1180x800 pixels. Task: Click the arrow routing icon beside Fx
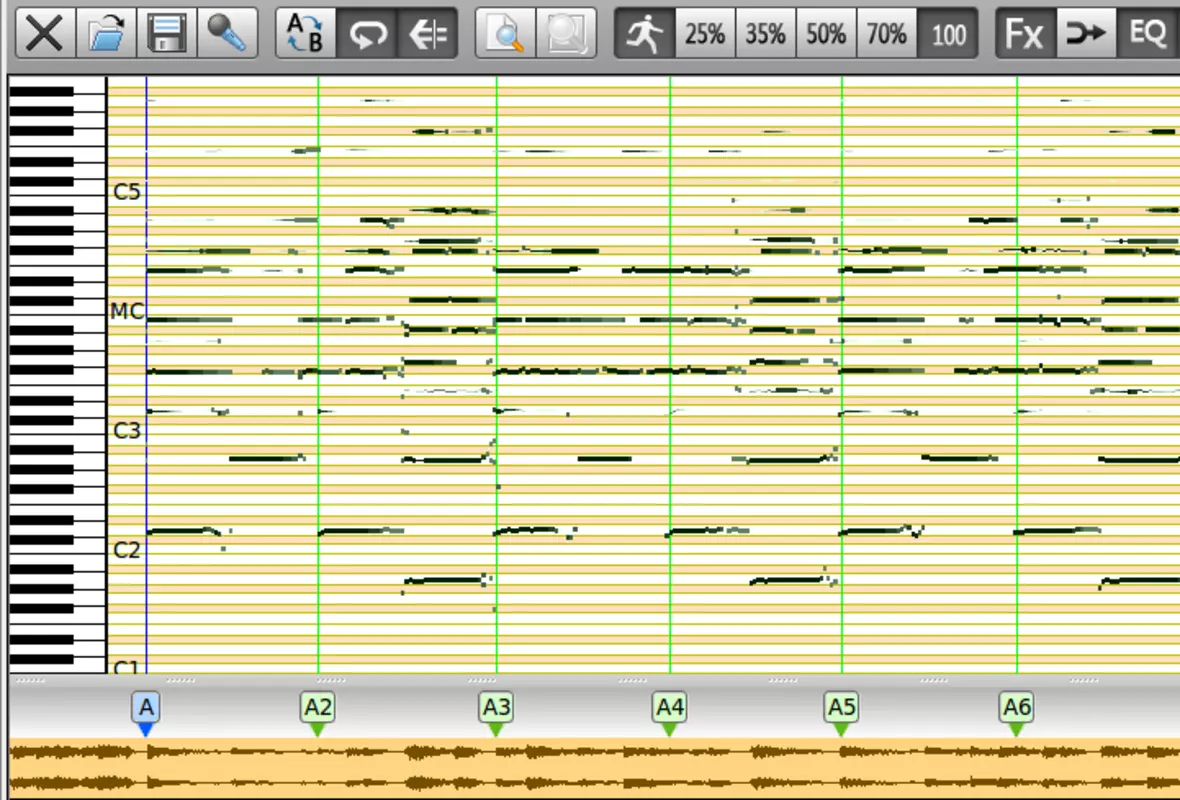point(1087,33)
